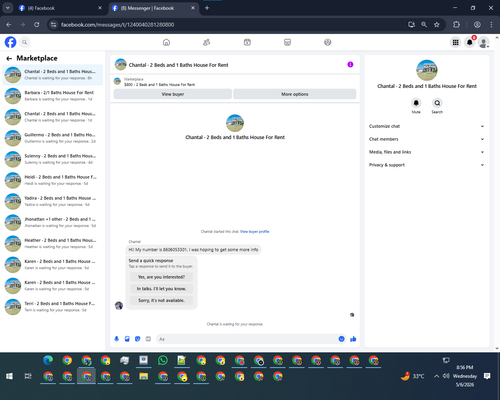This screenshot has height=400, width=500.
Task: Click the browser reload icon
Action: coord(37,25)
